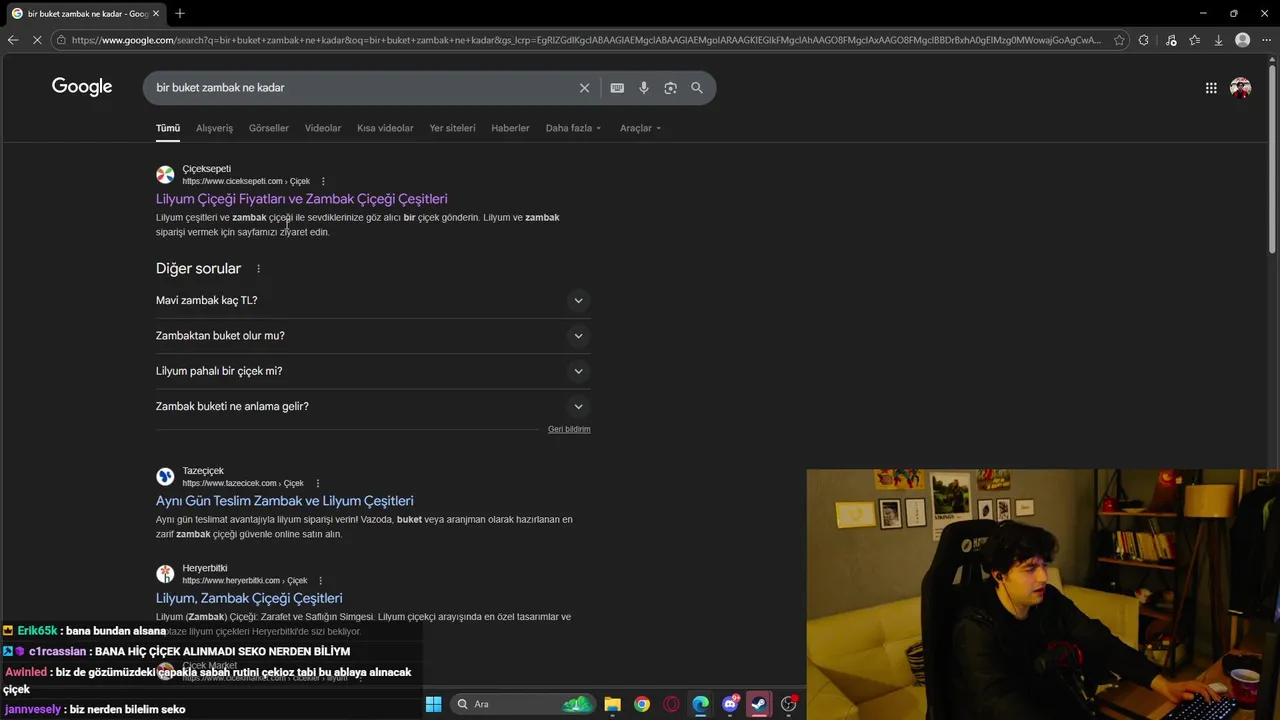1280x720 pixels.
Task: Go to Google homepage via logo
Action: [82, 87]
